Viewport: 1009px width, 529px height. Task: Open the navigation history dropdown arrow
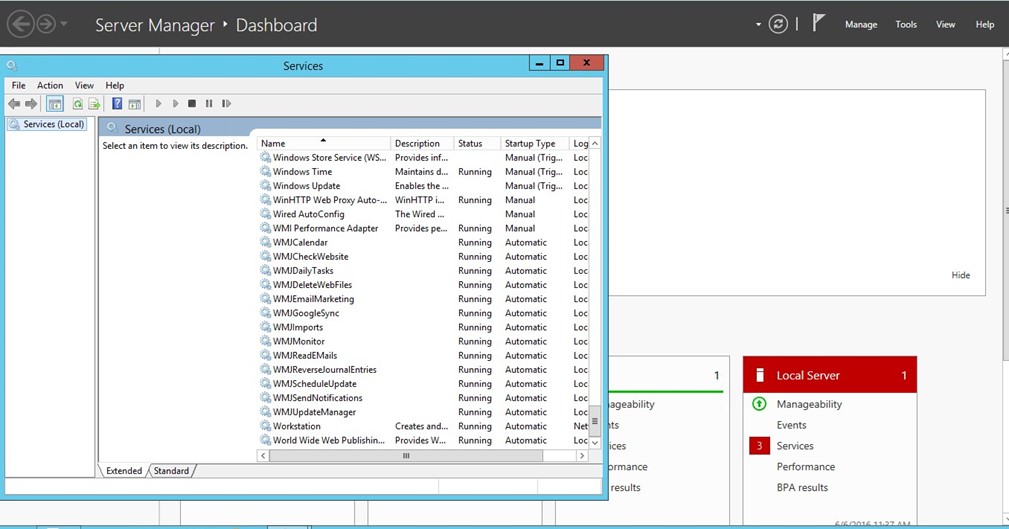pos(64,24)
